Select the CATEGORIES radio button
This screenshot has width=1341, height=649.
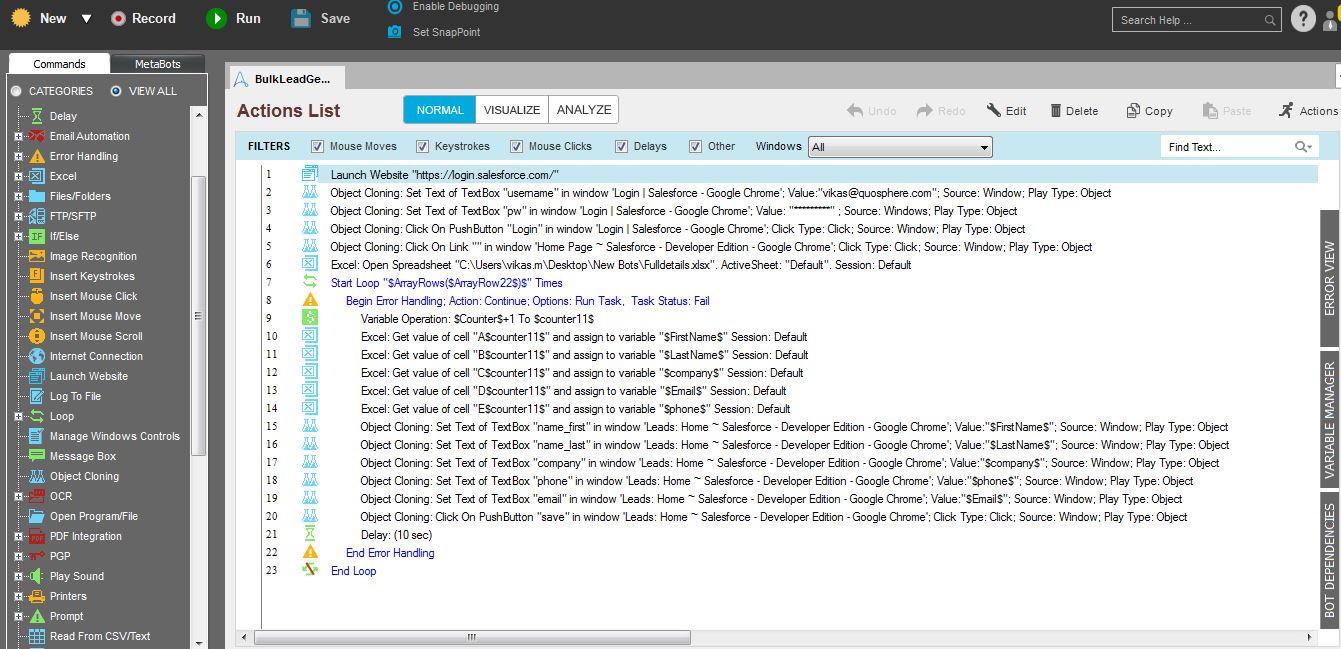pos(16,91)
